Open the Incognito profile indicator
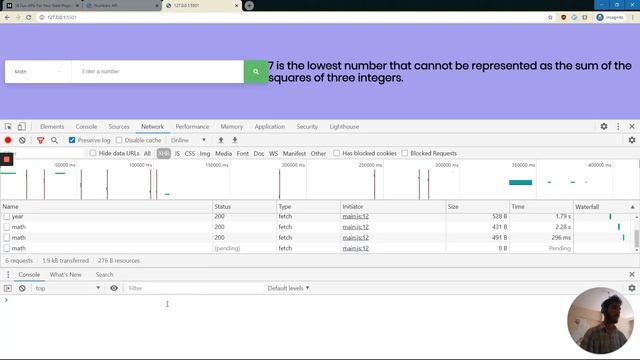 (x=610, y=17)
